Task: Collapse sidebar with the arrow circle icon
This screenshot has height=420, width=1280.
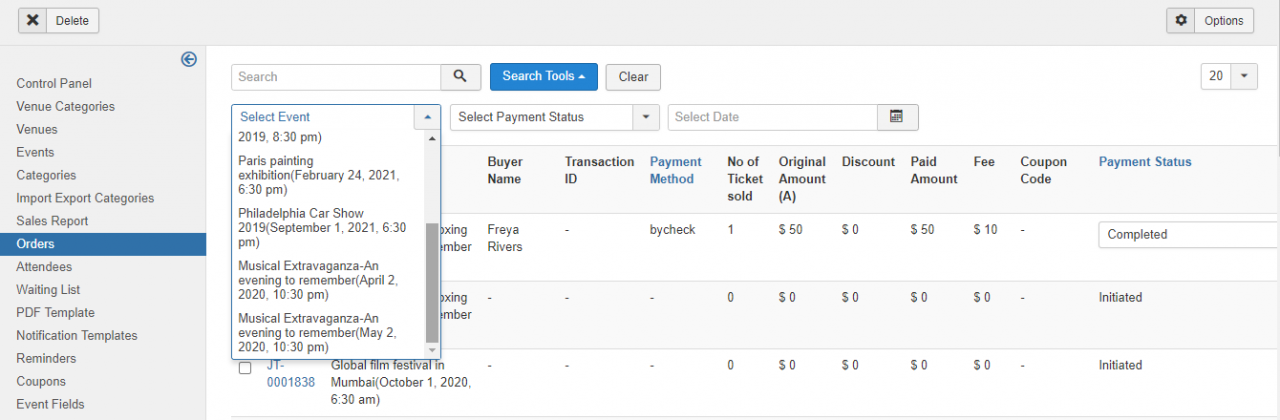Action: (189, 59)
